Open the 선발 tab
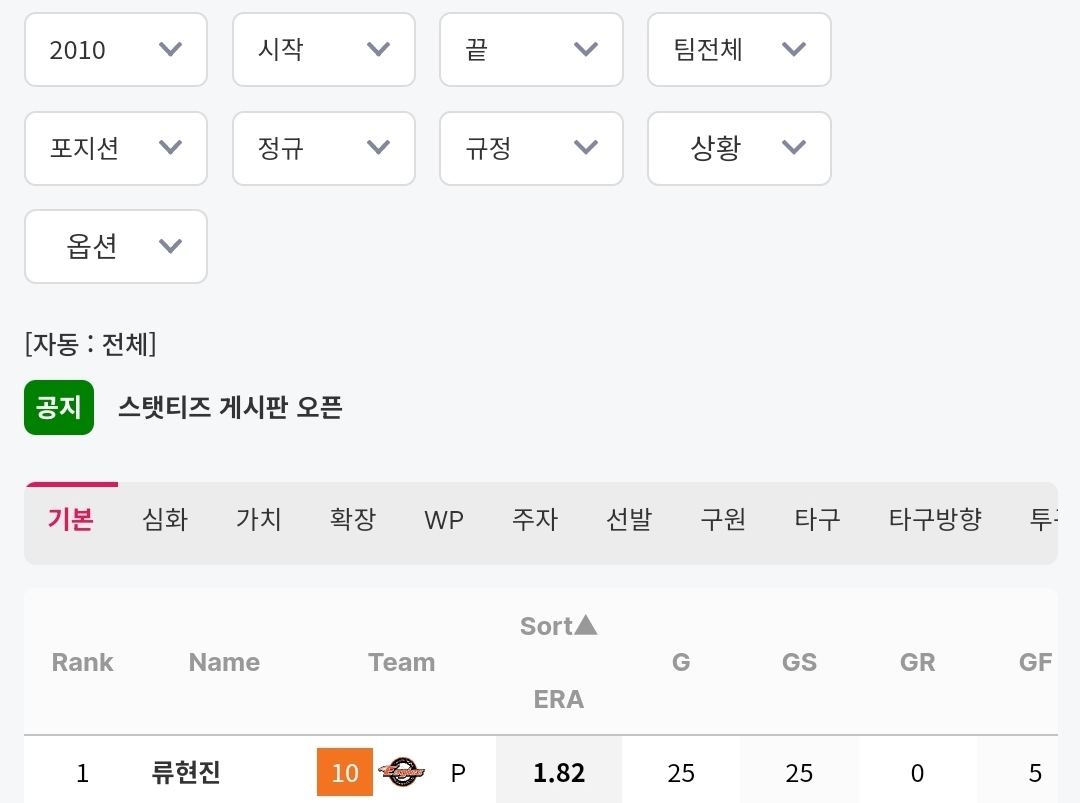The width and height of the screenshot is (1080, 803). point(629,520)
